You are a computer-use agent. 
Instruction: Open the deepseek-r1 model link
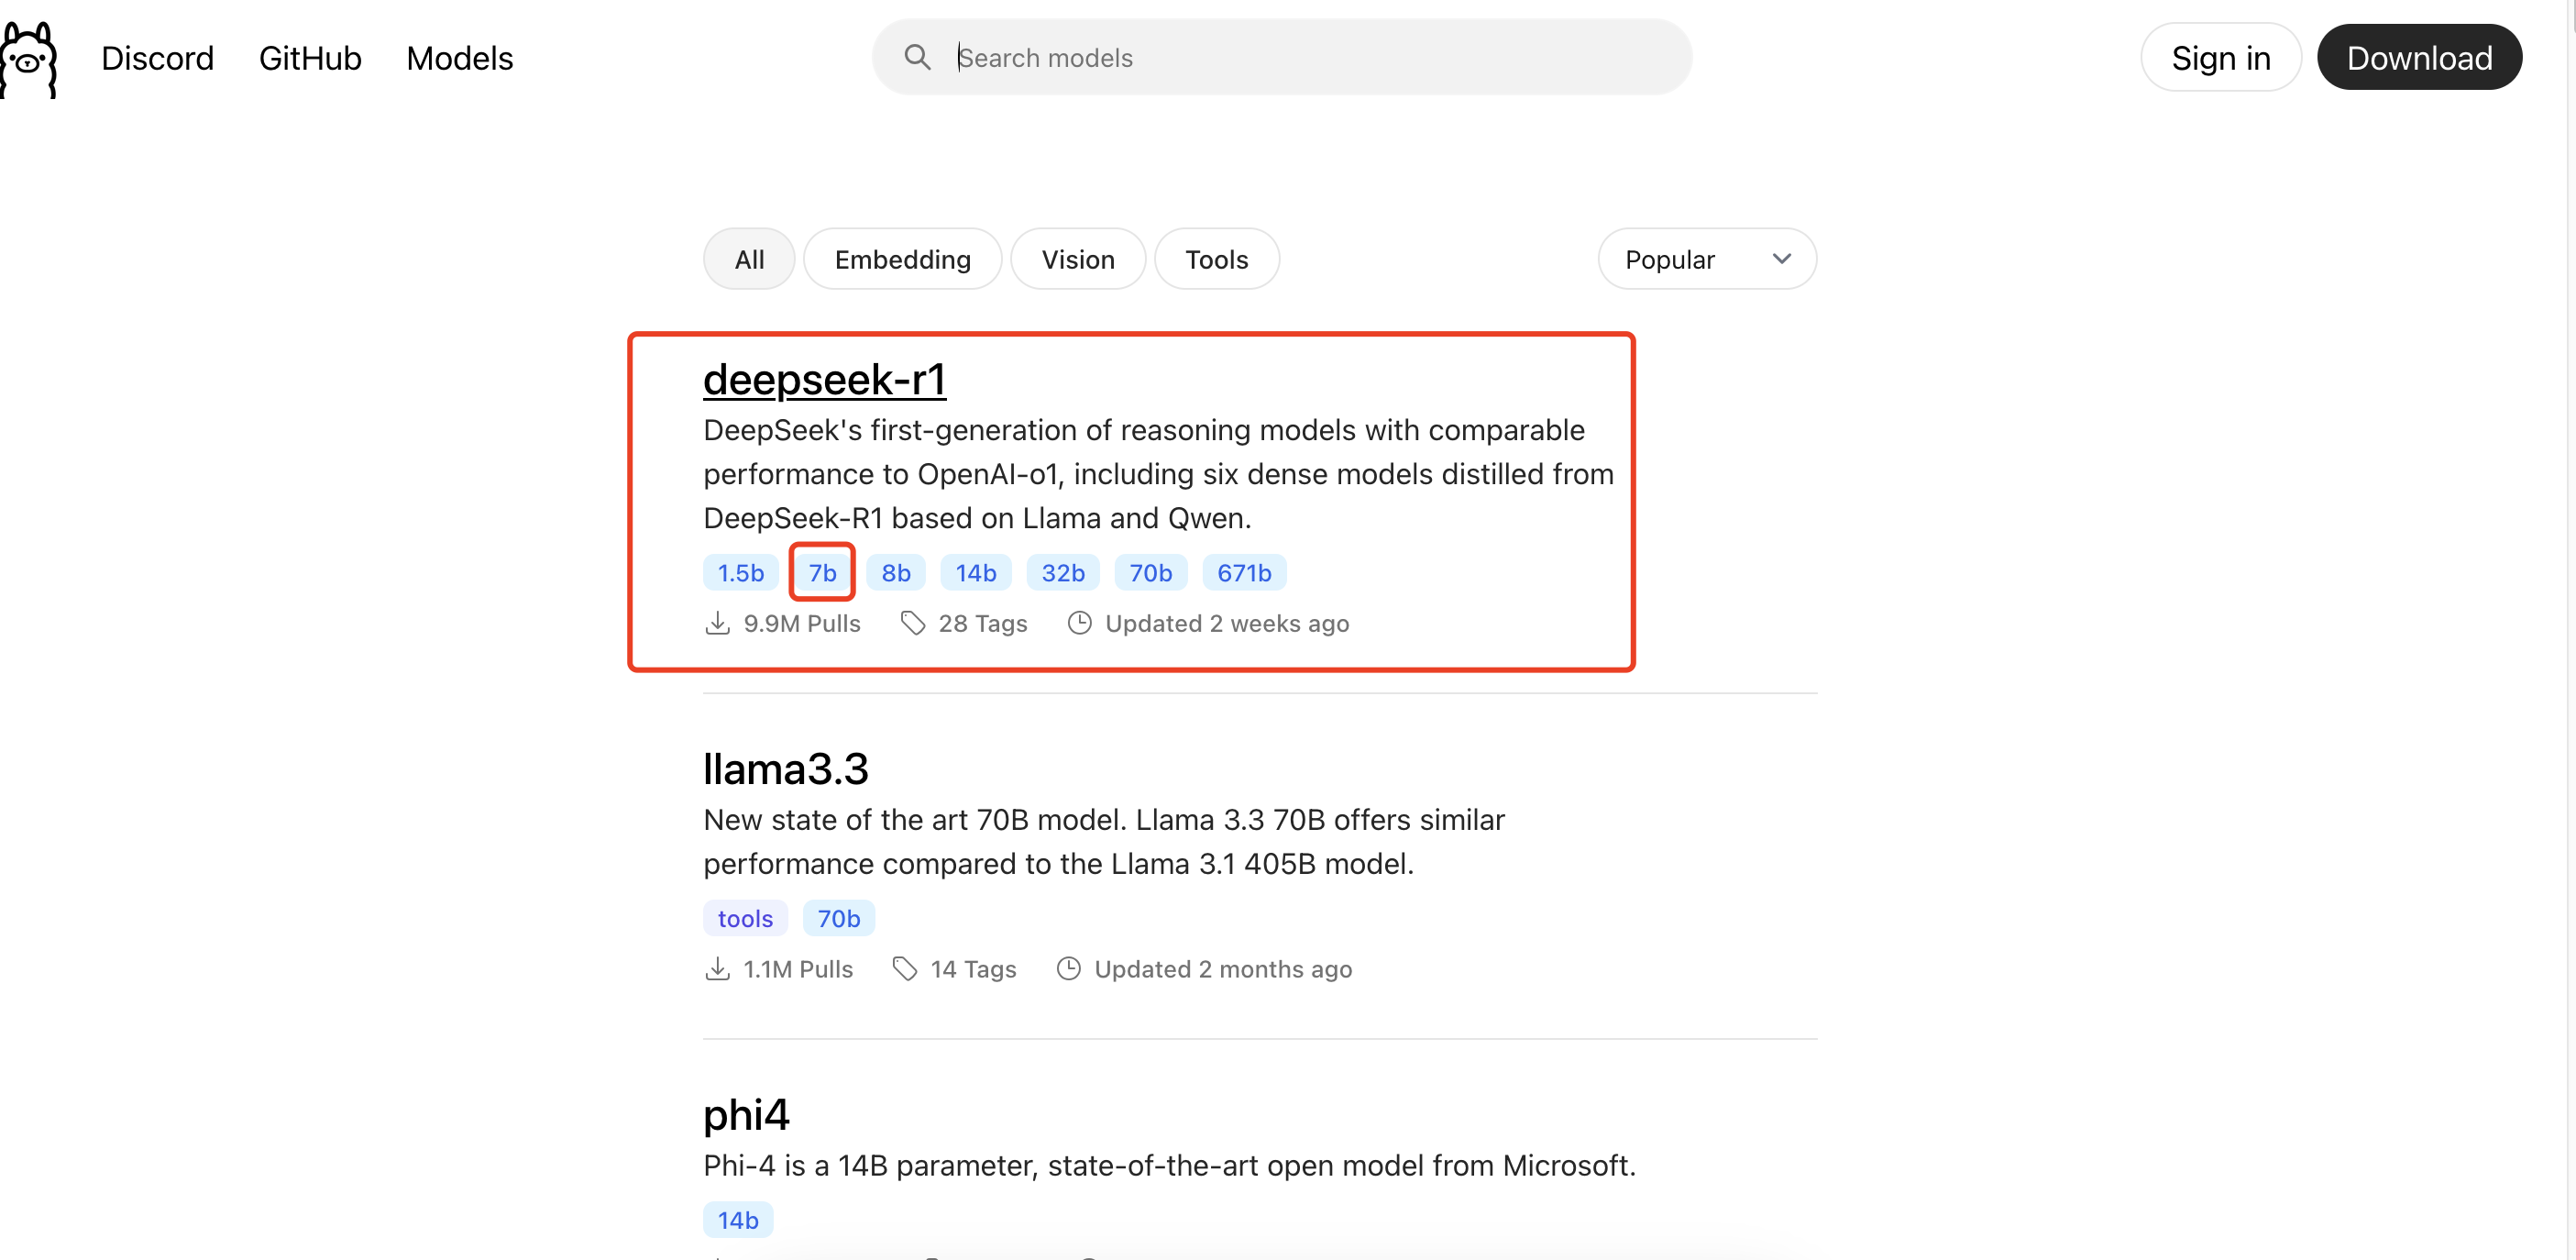(x=824, y=379)
